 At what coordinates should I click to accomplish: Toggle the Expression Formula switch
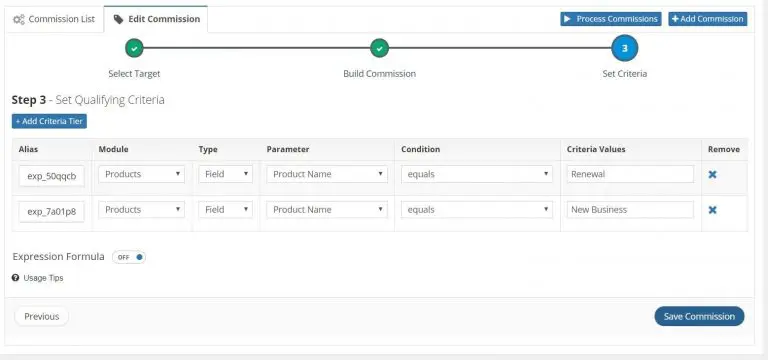[129, 257]
